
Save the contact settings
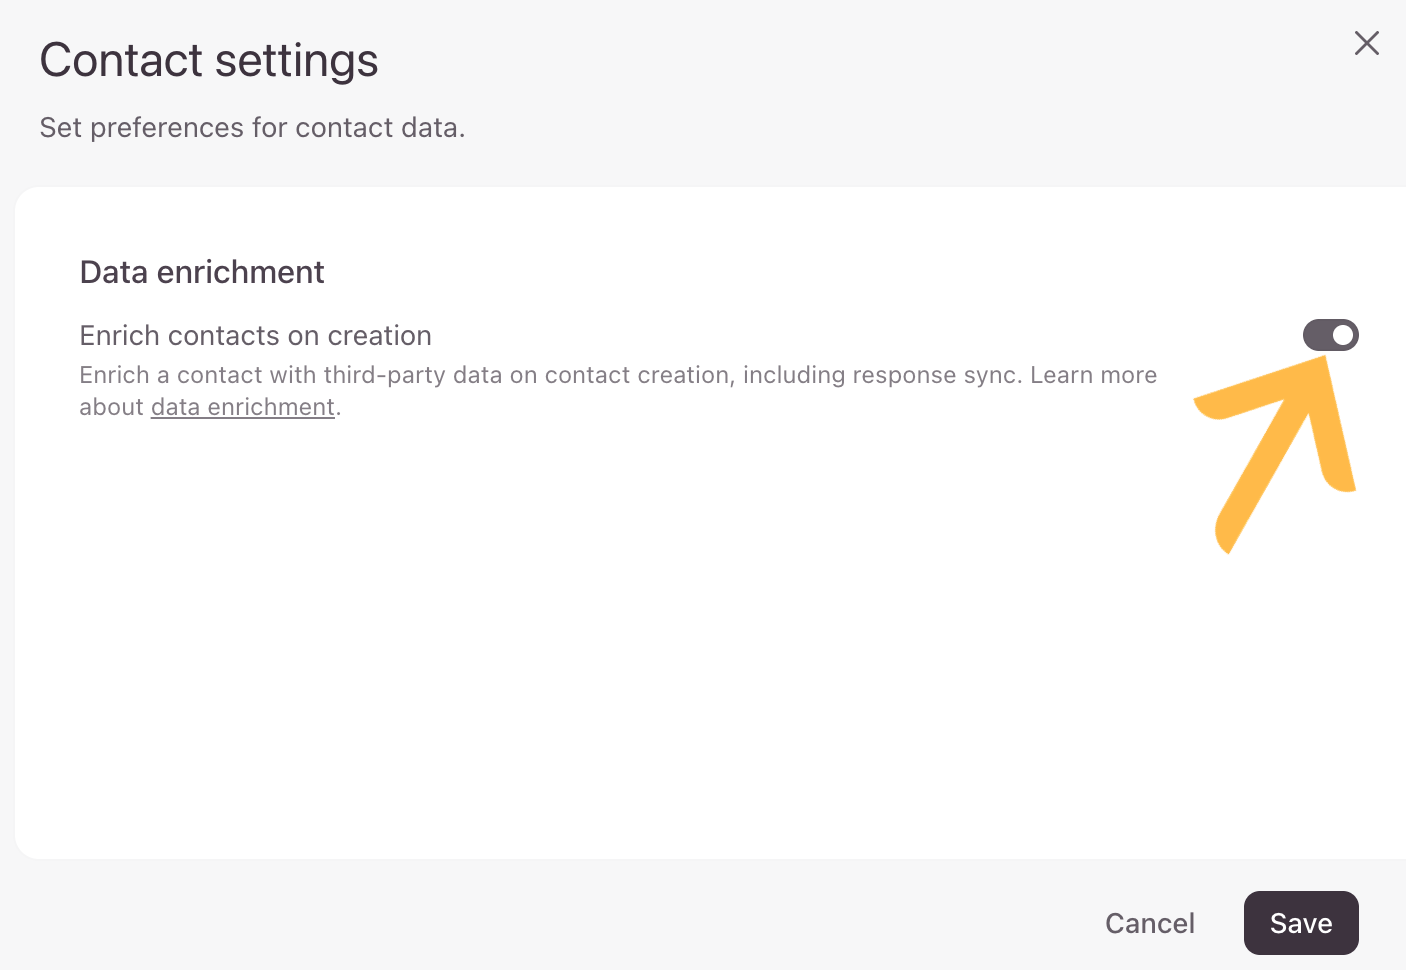[1300, 923]
